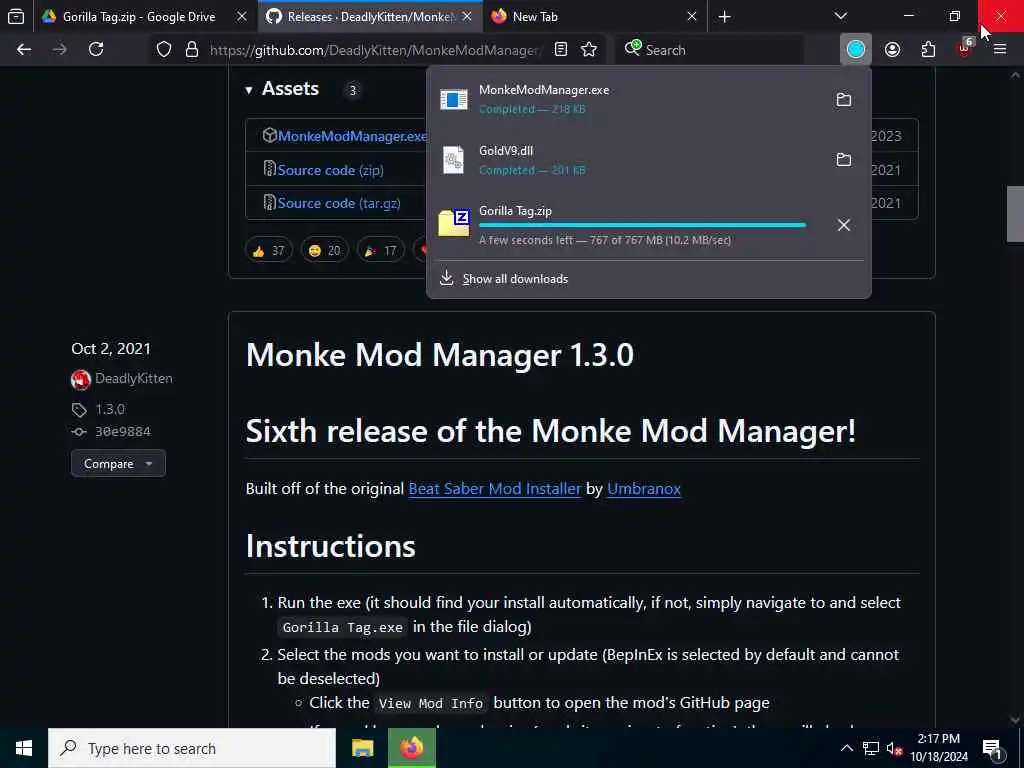The height and width of the screenshot is (768, 1024).
Task: Bookmark this page with the star
Action: (x=589, y=50)
